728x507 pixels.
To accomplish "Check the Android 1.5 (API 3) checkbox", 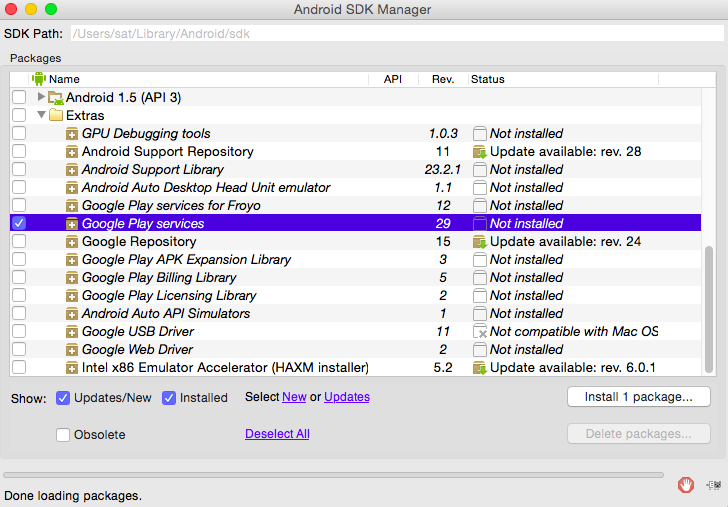I will (x=19, y=97).
